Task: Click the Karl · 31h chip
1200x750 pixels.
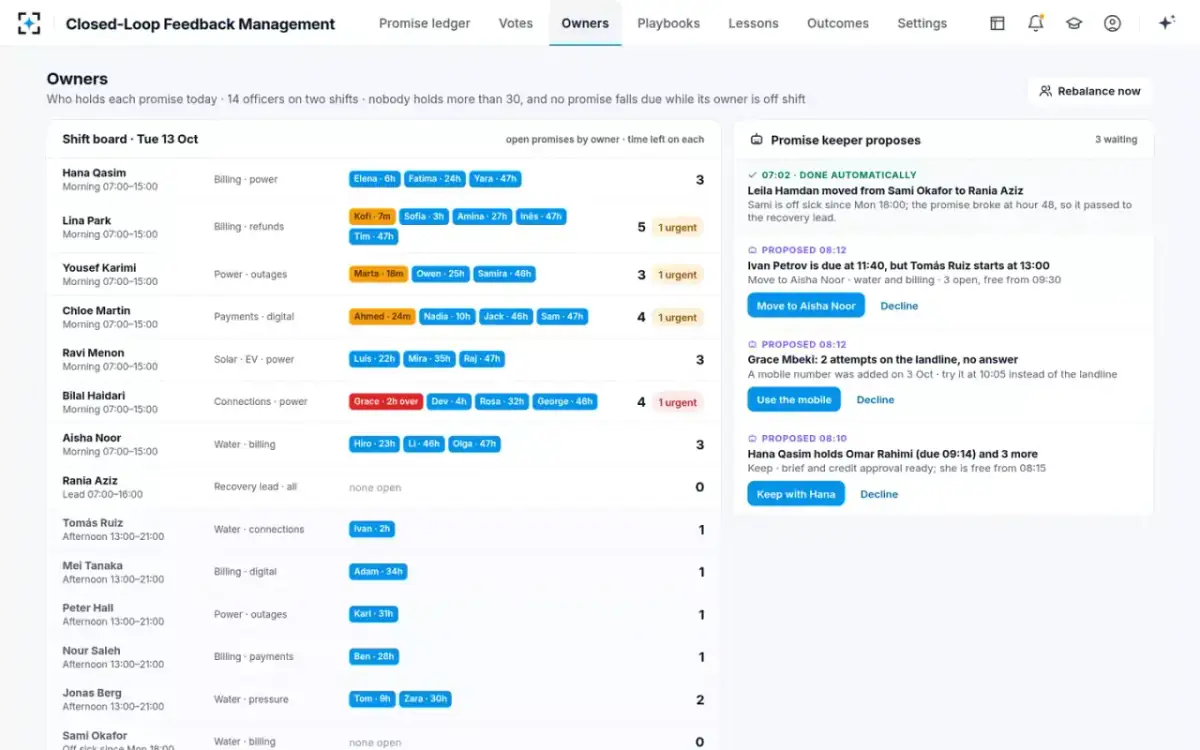Action: (x=374, y=614)
